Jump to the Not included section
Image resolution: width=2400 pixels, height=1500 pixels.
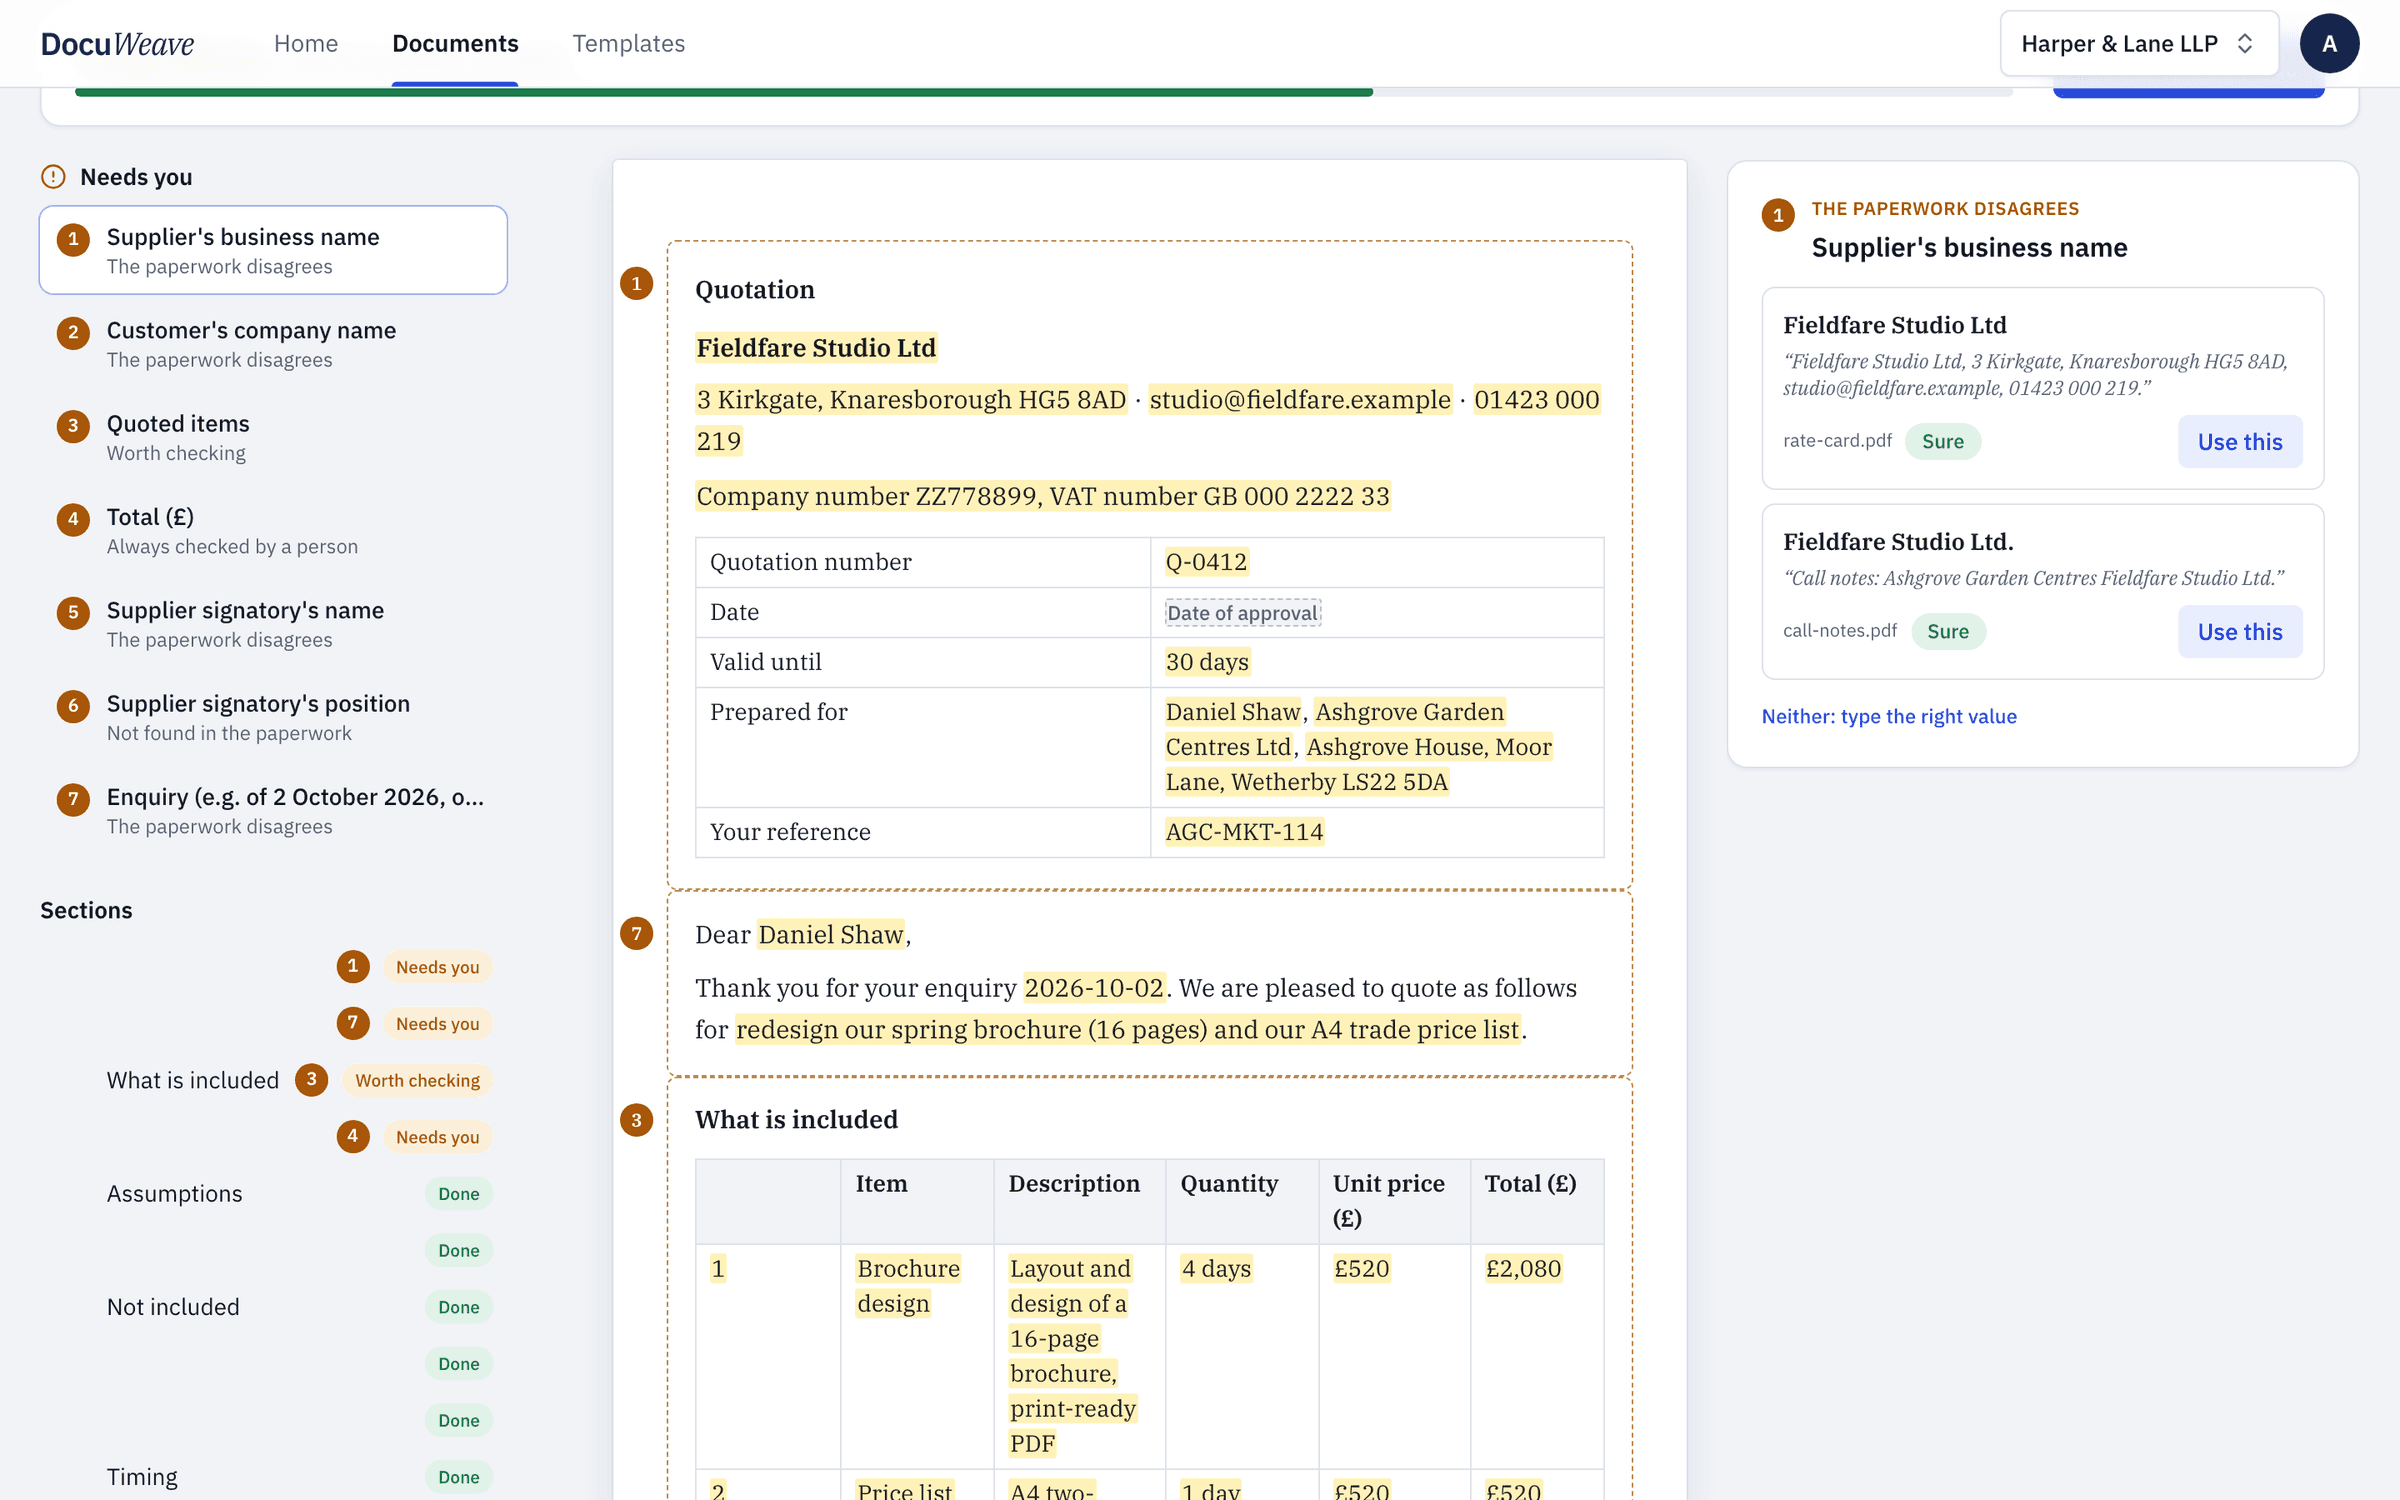173,1306
